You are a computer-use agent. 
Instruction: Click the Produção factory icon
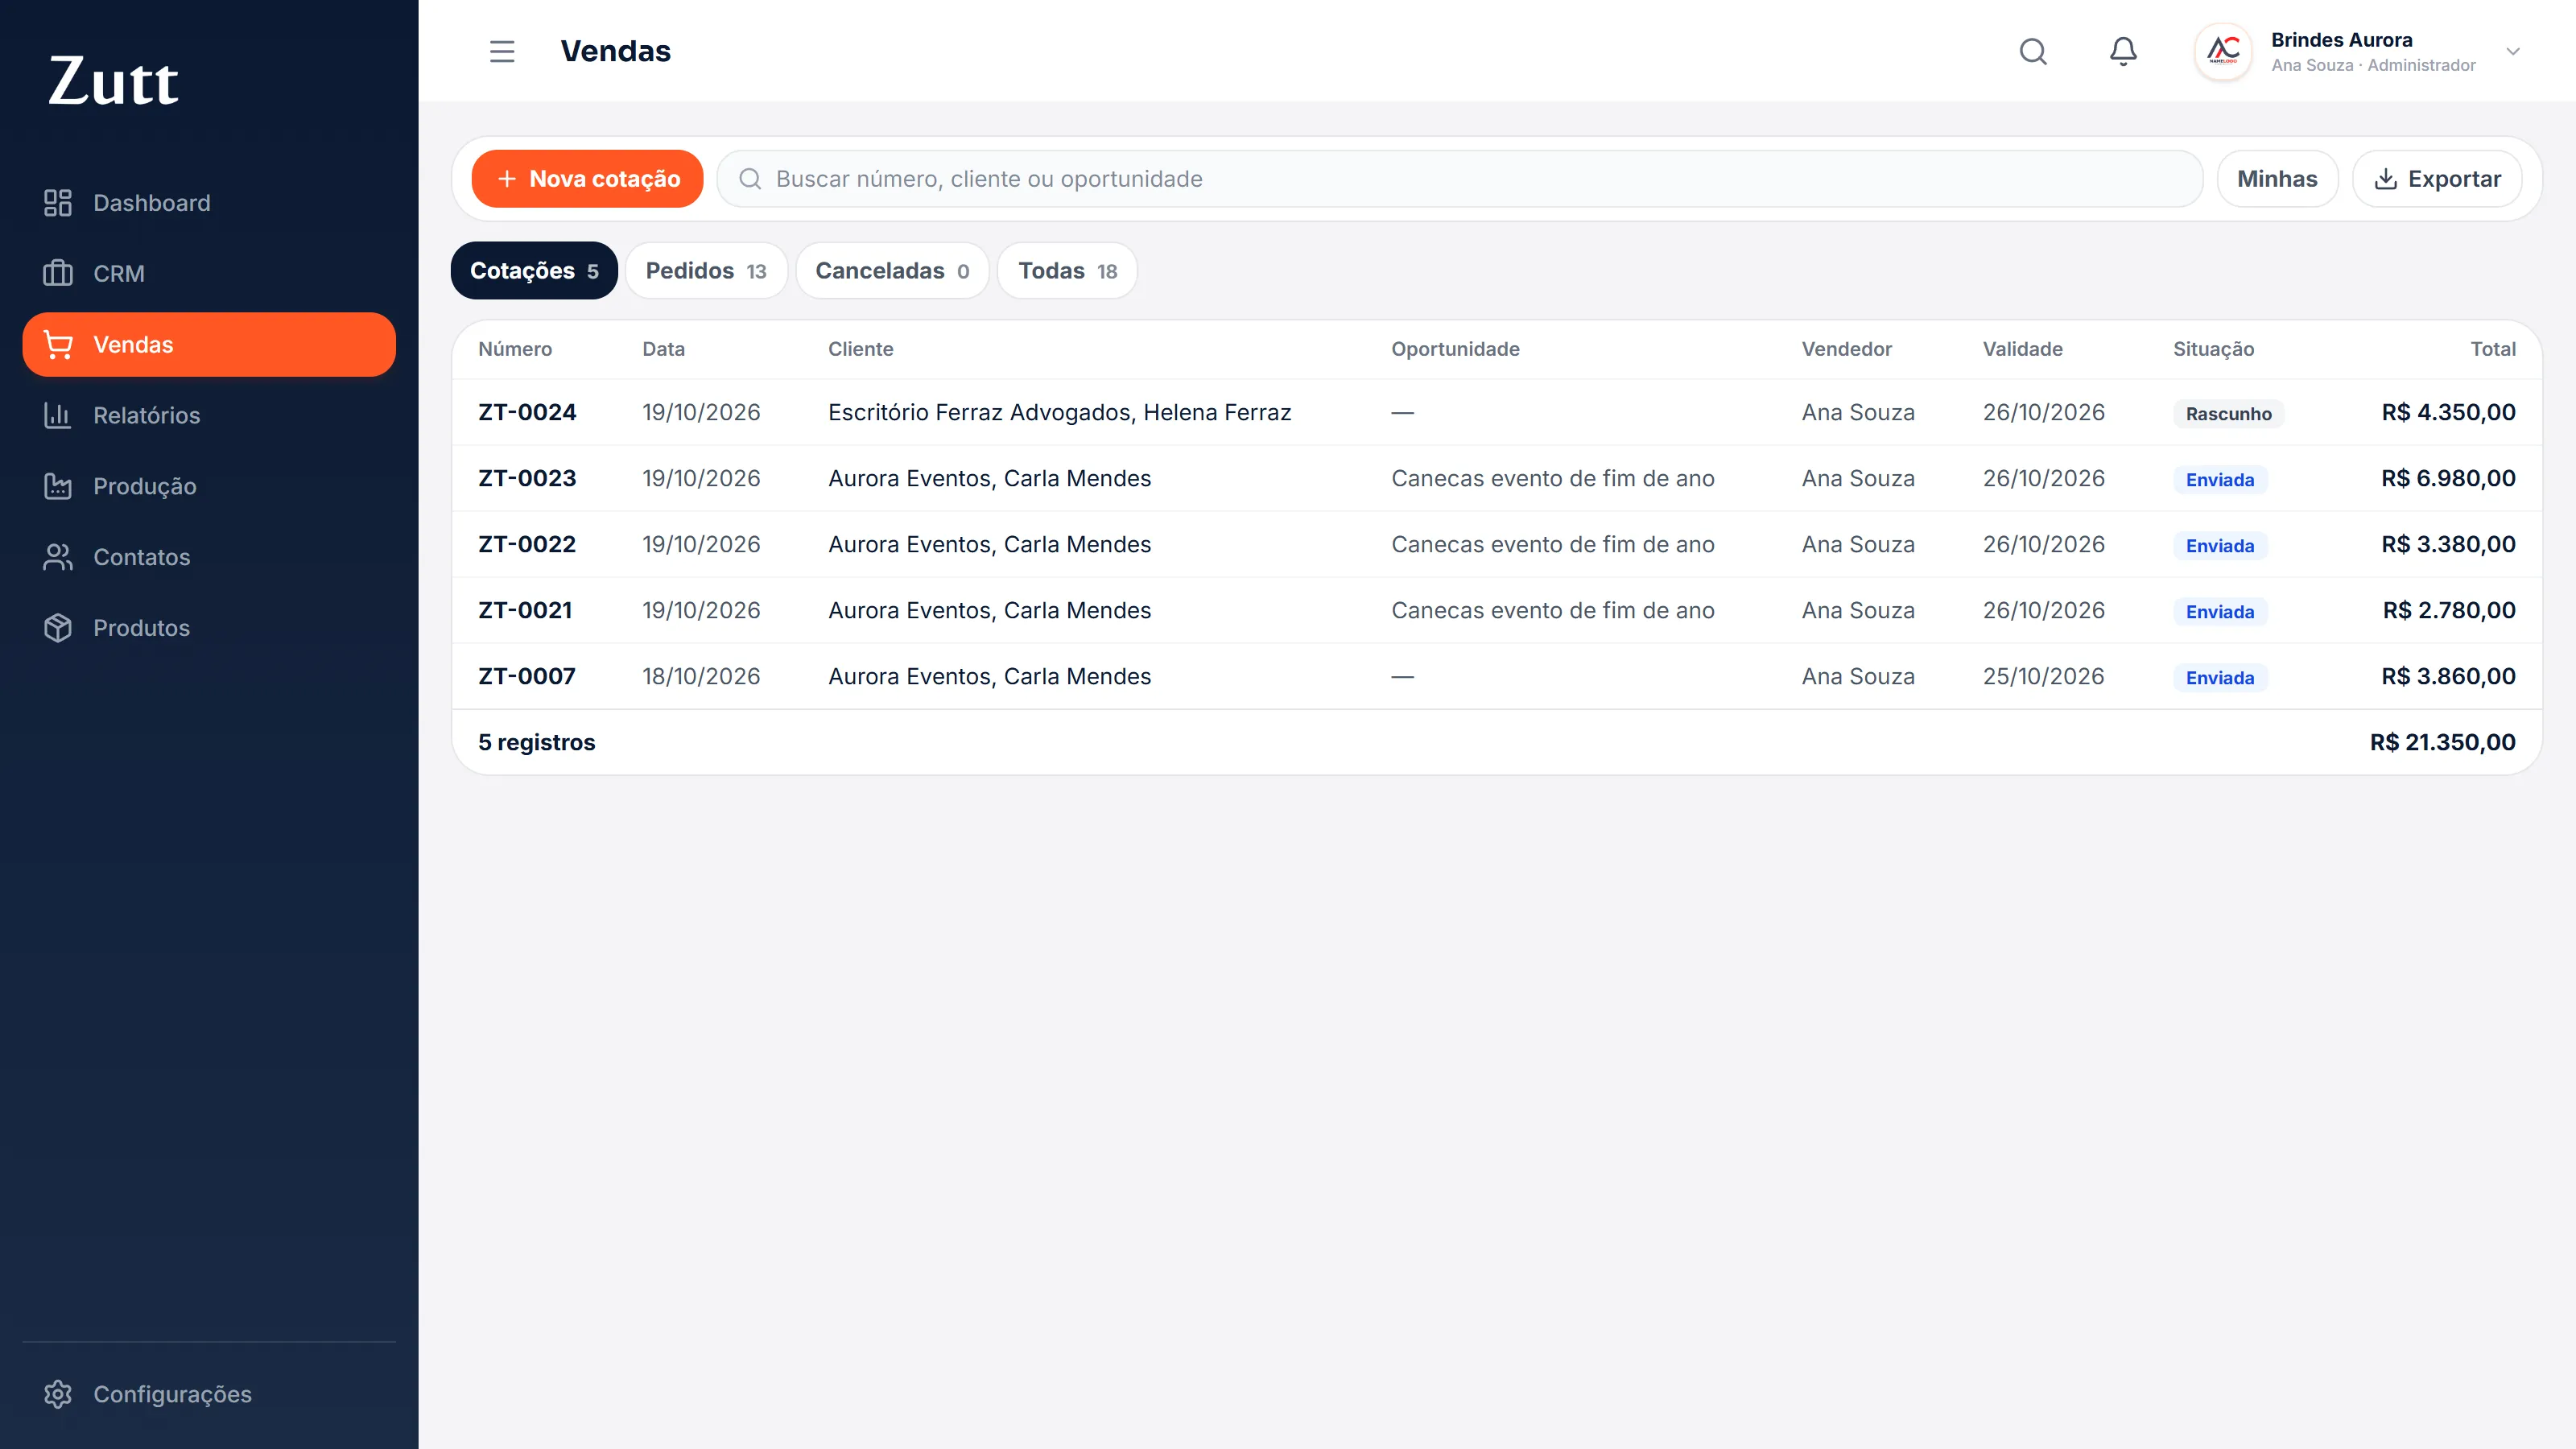click(x=58, y=486)
